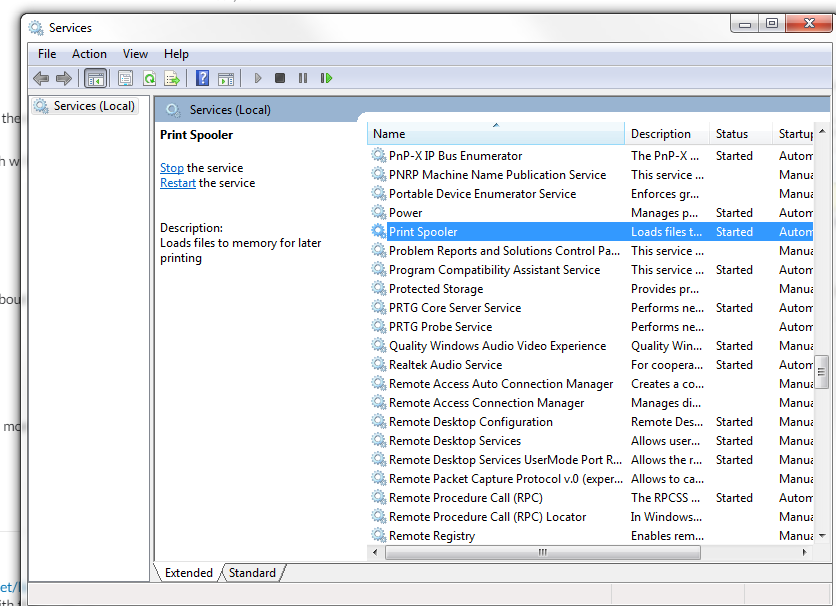836x606 pixels.
Task: Select Services (Local) in the left pane
Action: click(93, 105)
